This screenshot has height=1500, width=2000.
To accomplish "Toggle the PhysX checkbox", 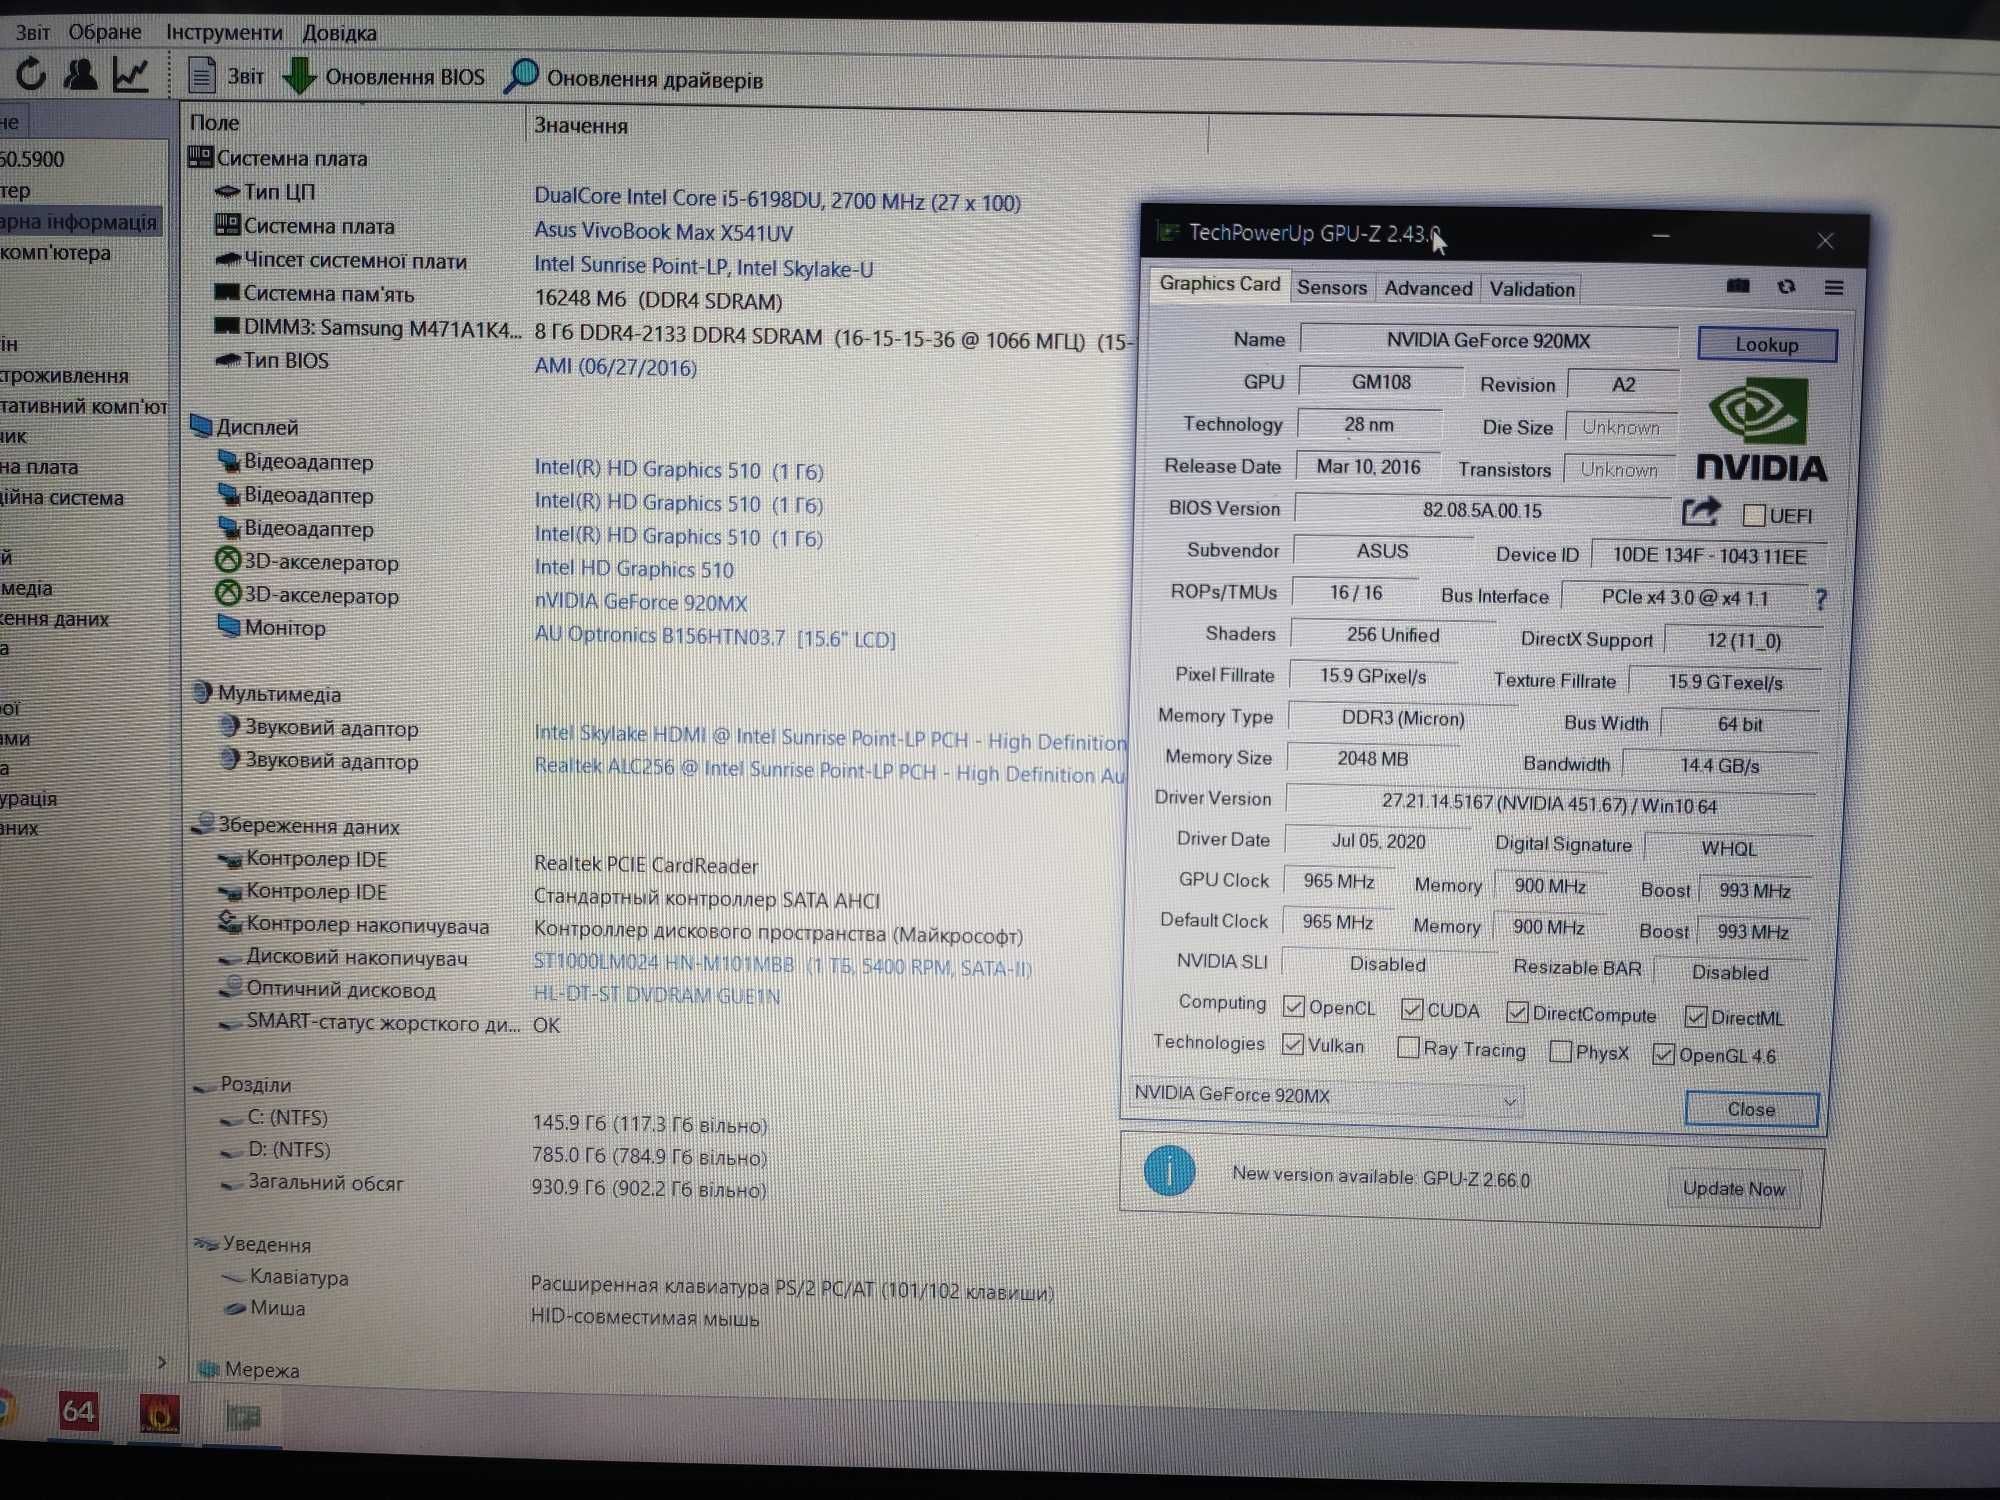I will 1560,1051.
